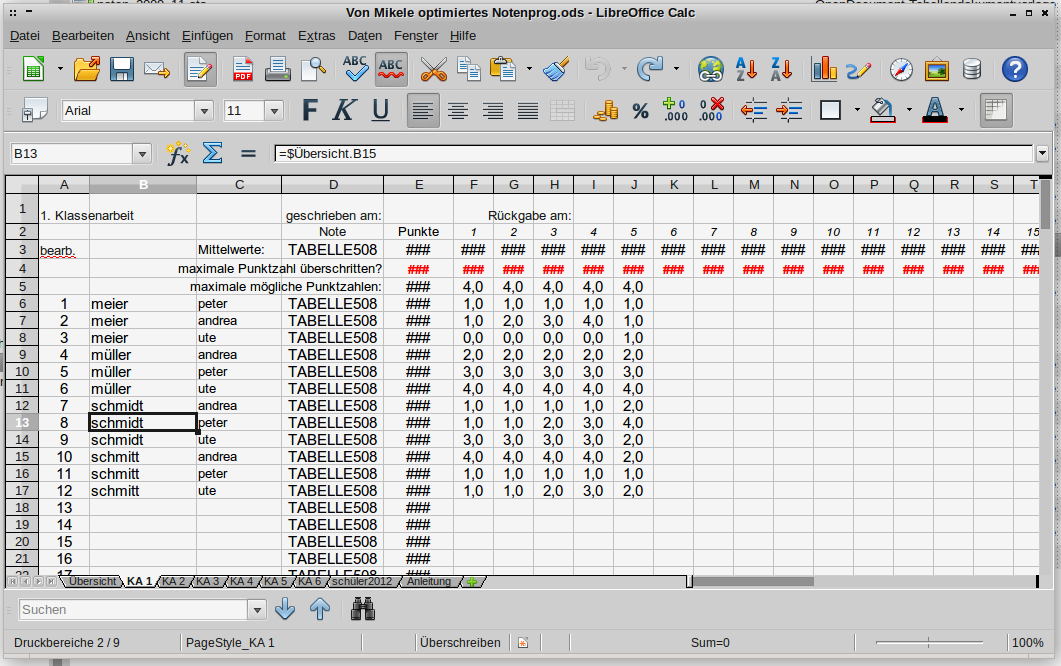This screenshot has width=1061, height=666.
Task: Open LibreOffice Help question mark
Action: point(1014,69)
